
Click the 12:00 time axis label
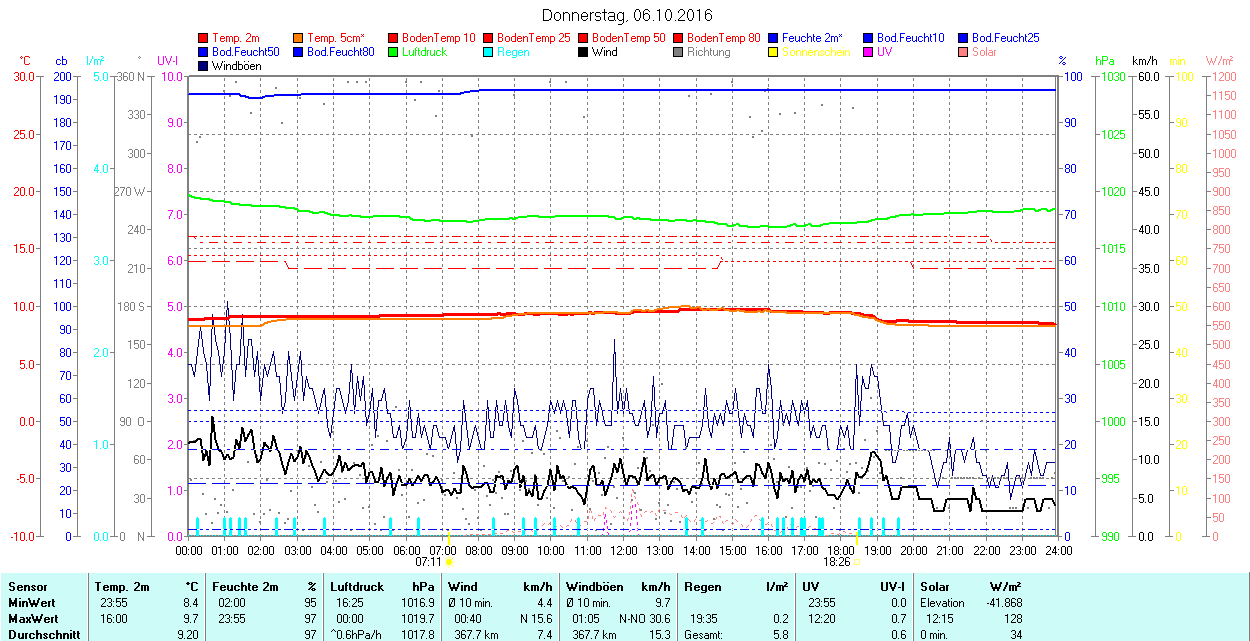pyautogui.click(x=624, y=550)
